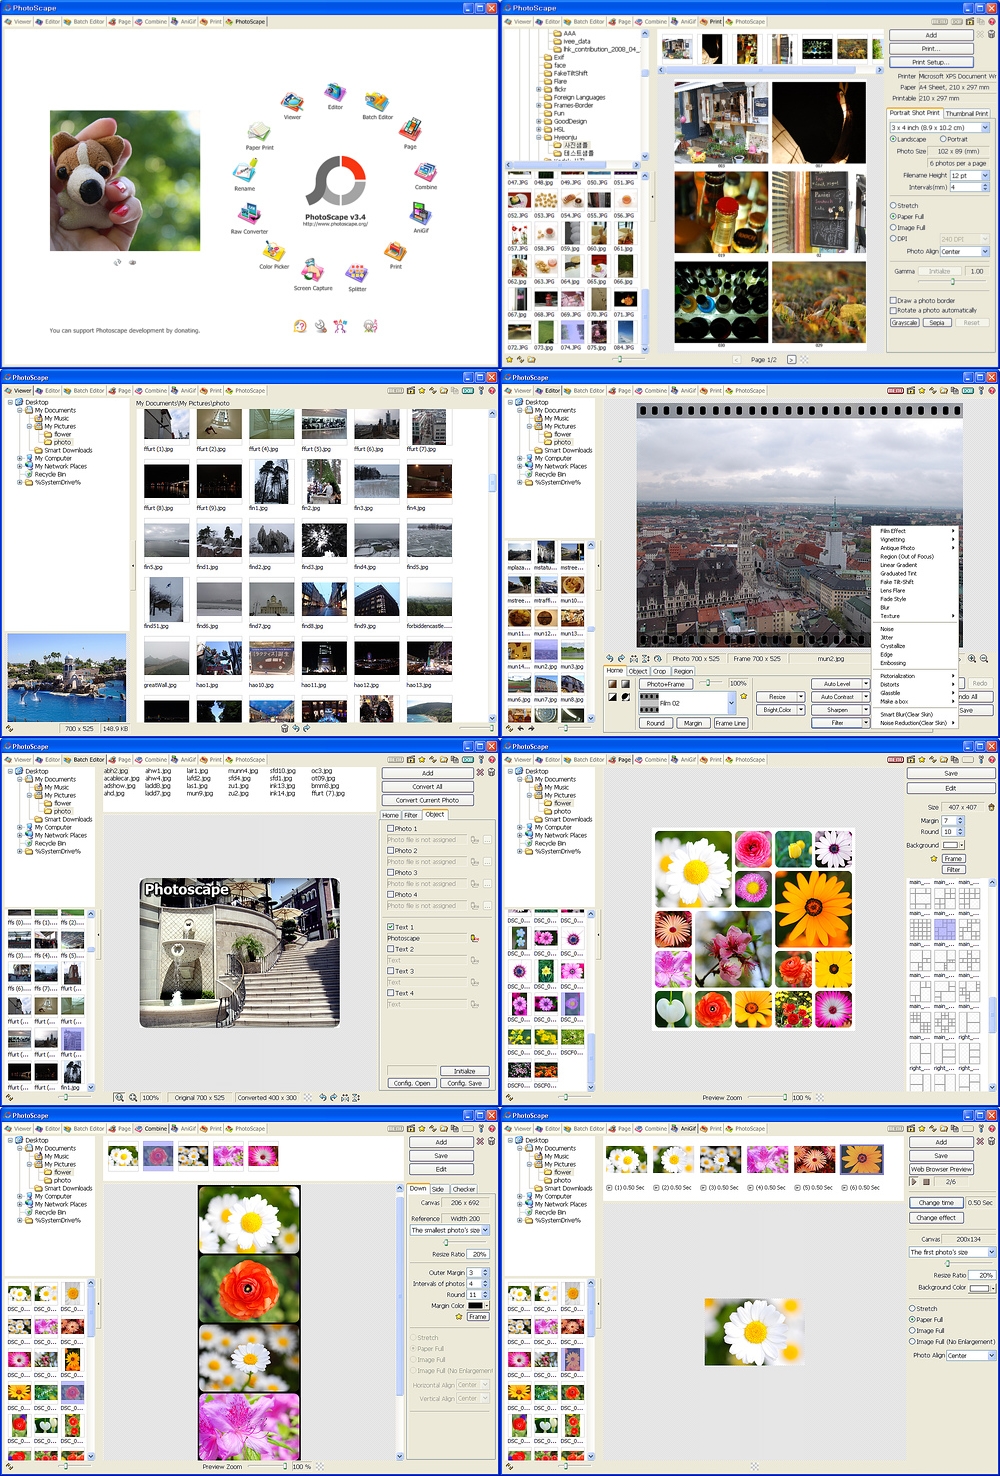Image resolution: width=1000 pixels, height=1476 pixels.
Task: Open the Splitter tool icon
Action: click(x=357, y=274)
